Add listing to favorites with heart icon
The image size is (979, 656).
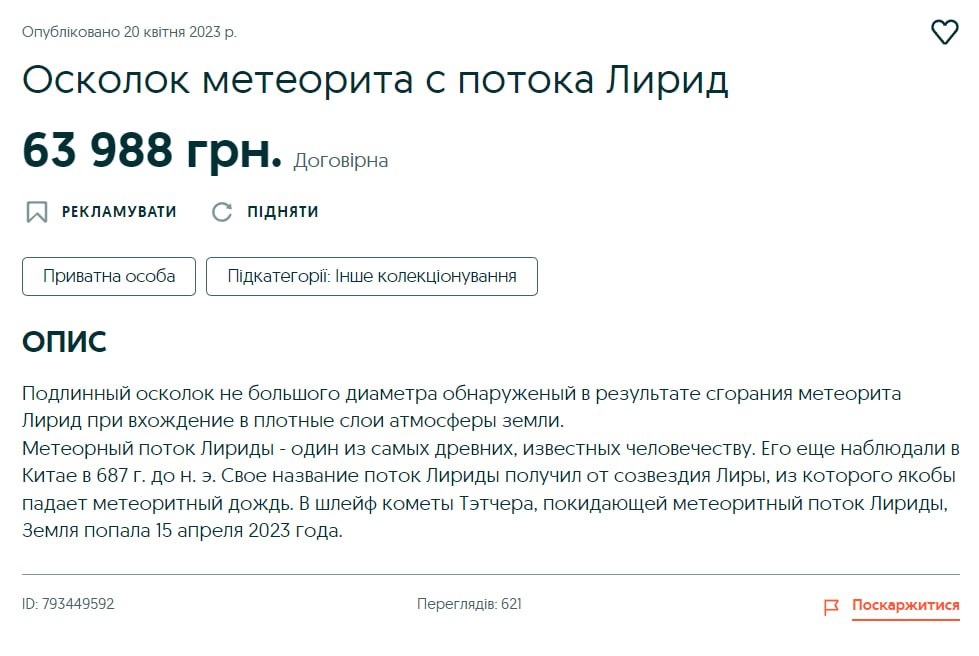pyautogui.click(x=944, y=33)
